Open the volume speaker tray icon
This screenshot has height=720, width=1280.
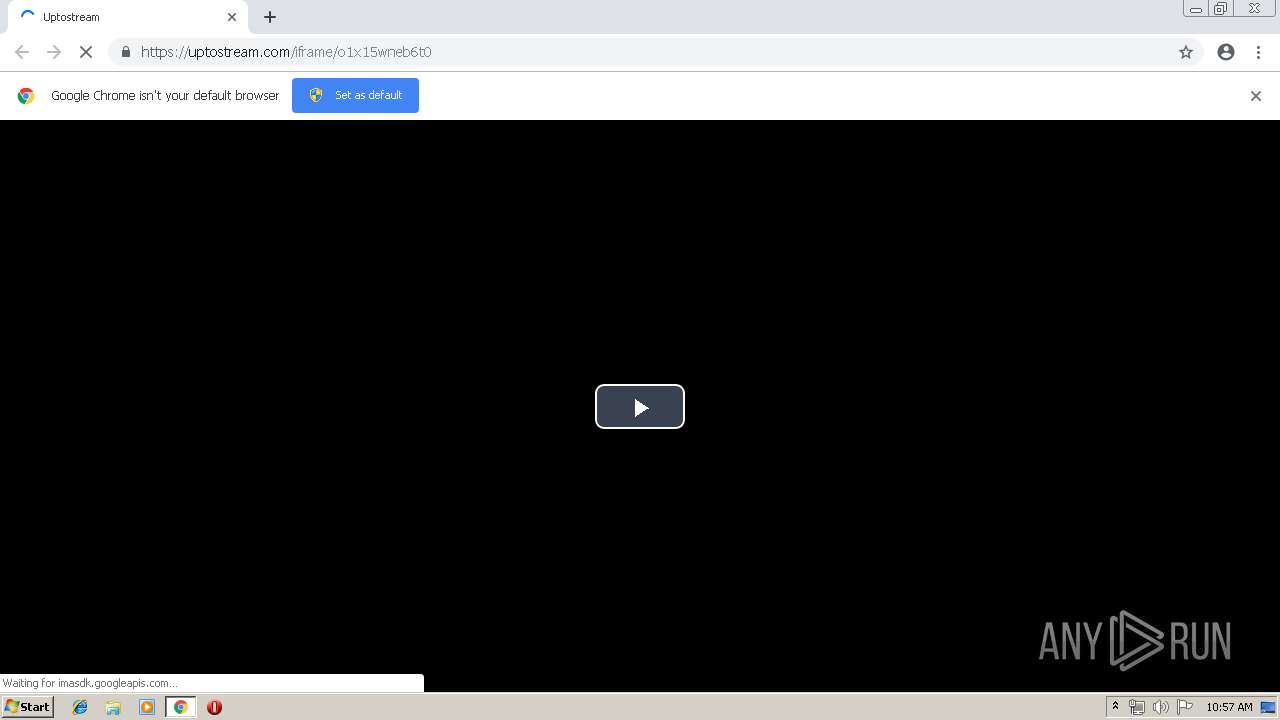tap(1160, 707)
